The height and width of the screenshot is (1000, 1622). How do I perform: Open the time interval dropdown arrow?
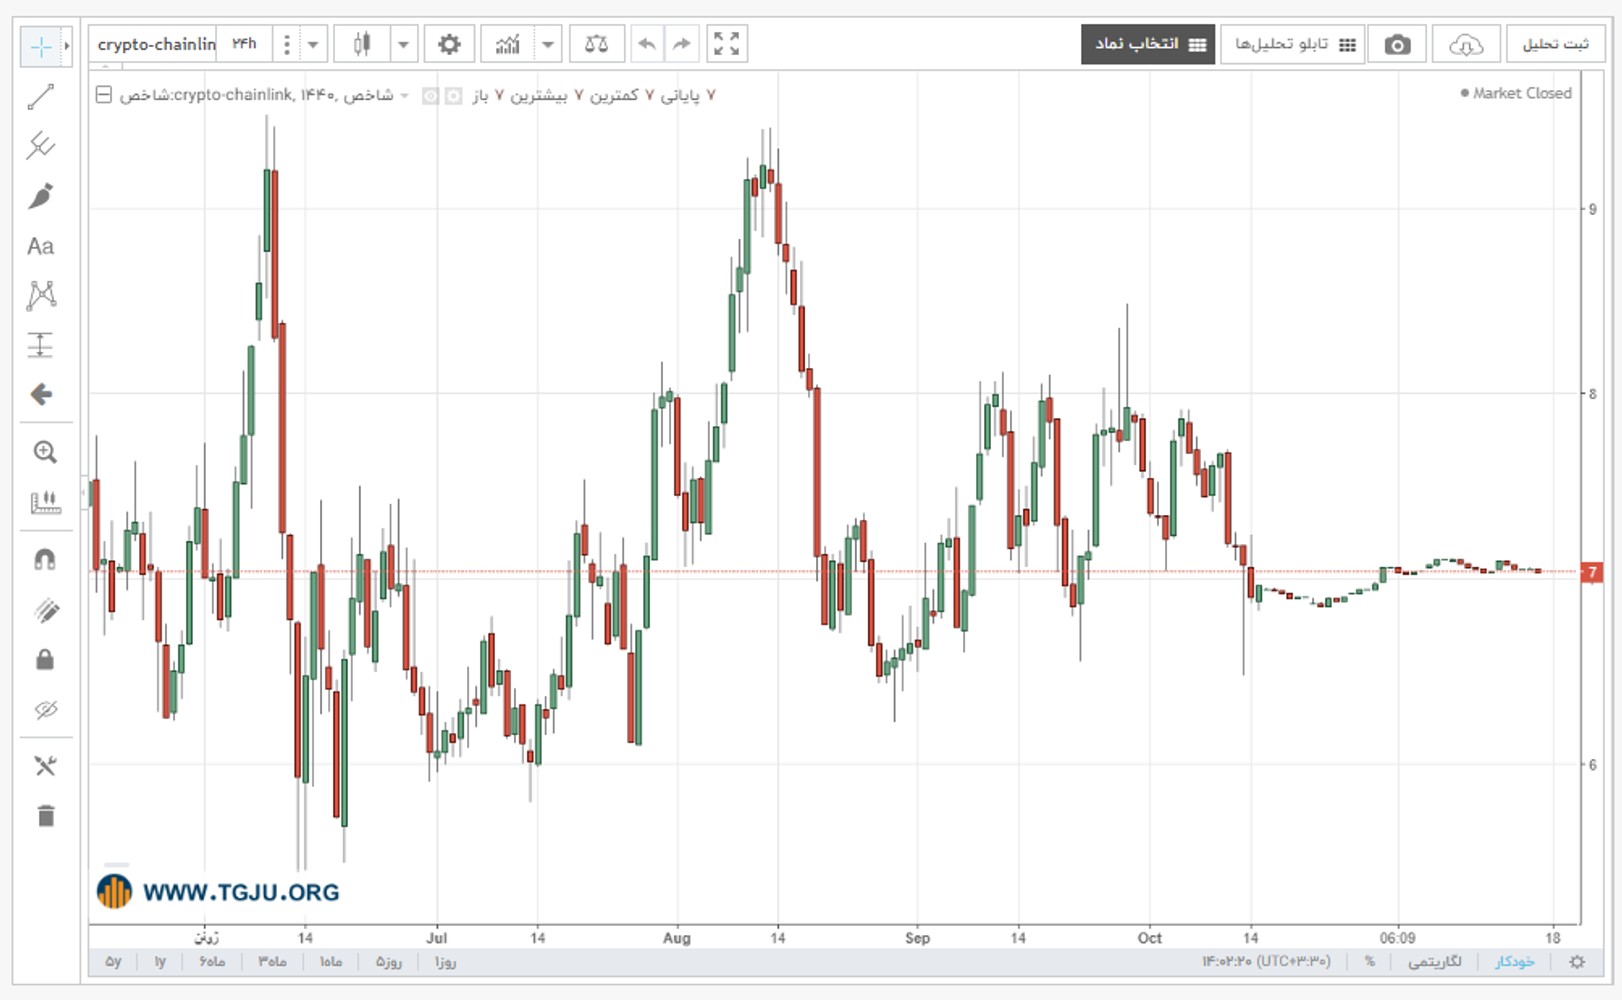pyautogui.click(x=313, y=44)
